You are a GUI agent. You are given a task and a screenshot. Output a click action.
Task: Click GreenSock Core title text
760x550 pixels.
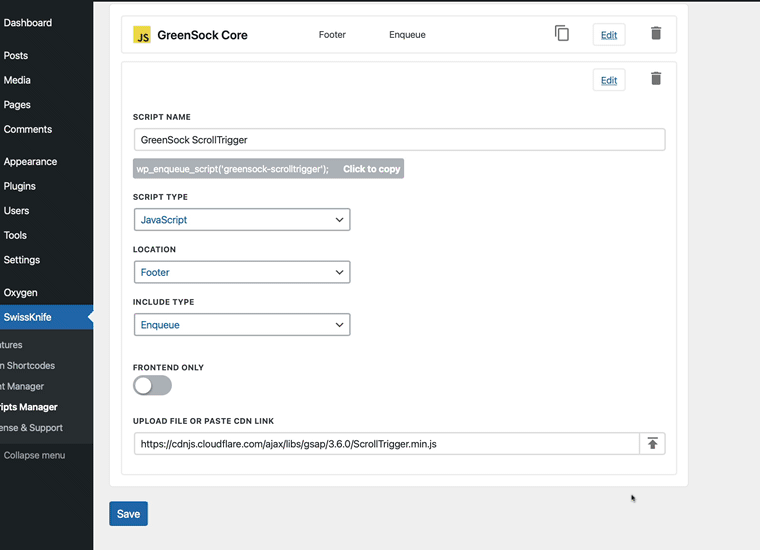pos(203,35)
